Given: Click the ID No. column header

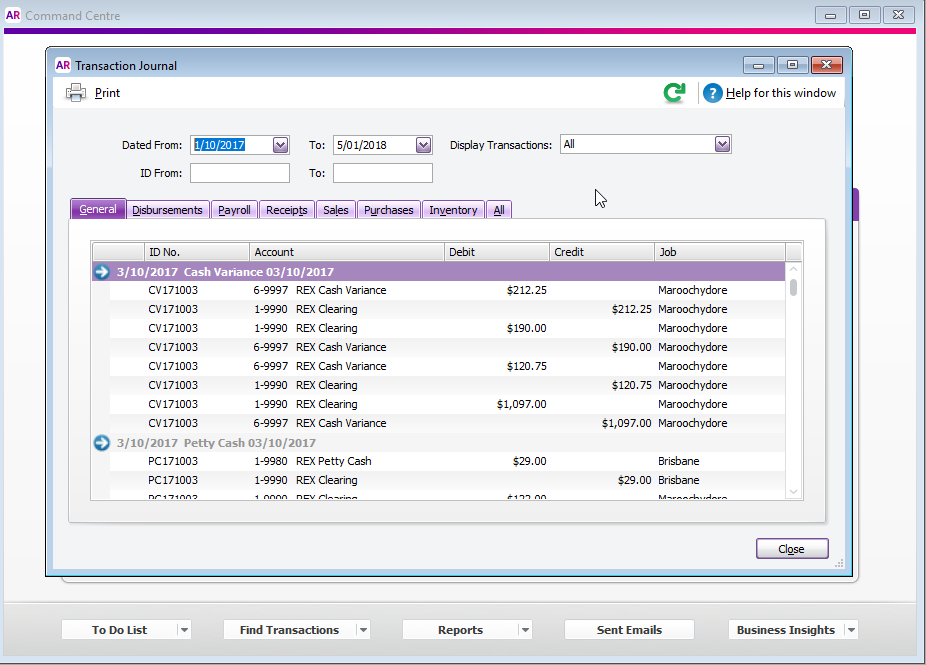Looking at the screenshot, I should pyautogui.click(x=197, y=252).
